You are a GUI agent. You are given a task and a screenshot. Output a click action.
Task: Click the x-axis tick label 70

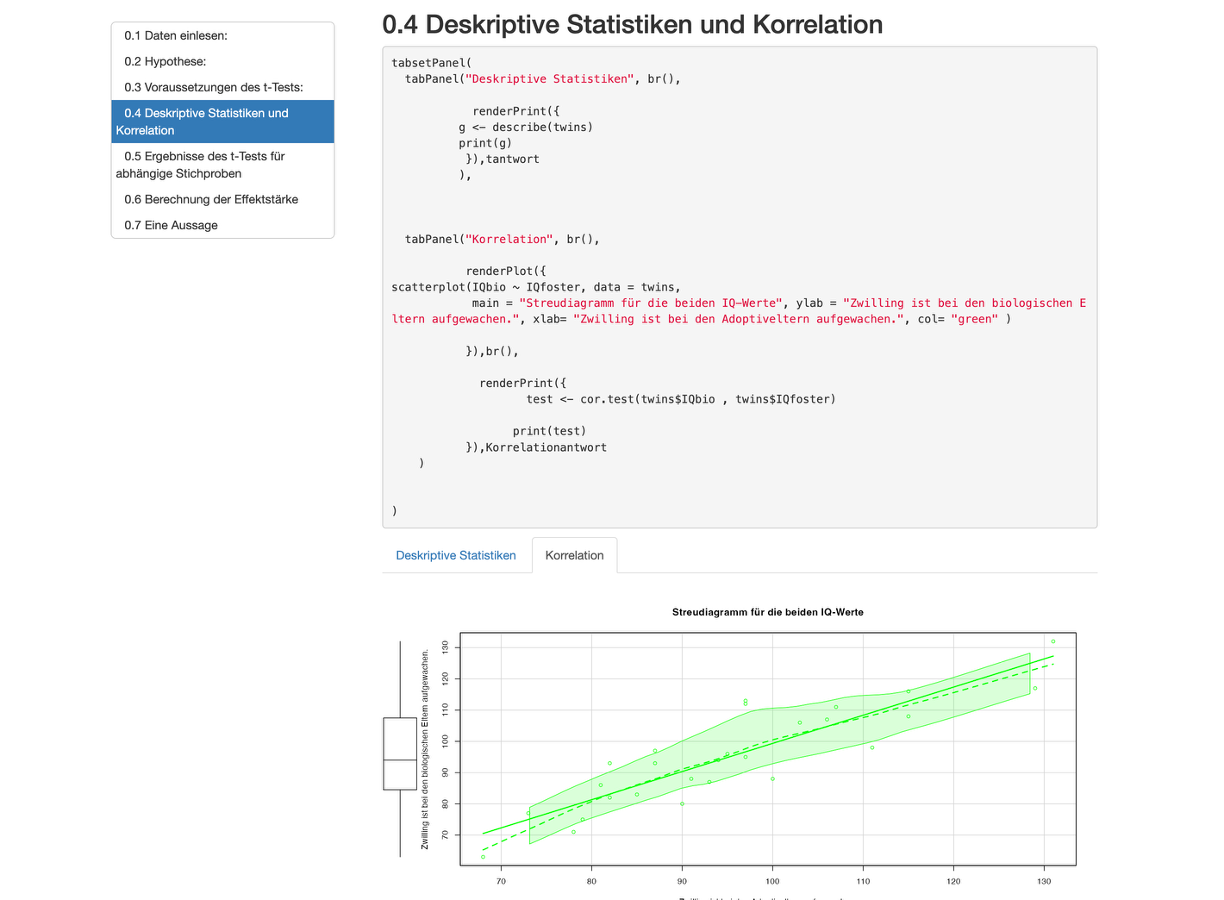pyautogui.click(x=501, y=881)
